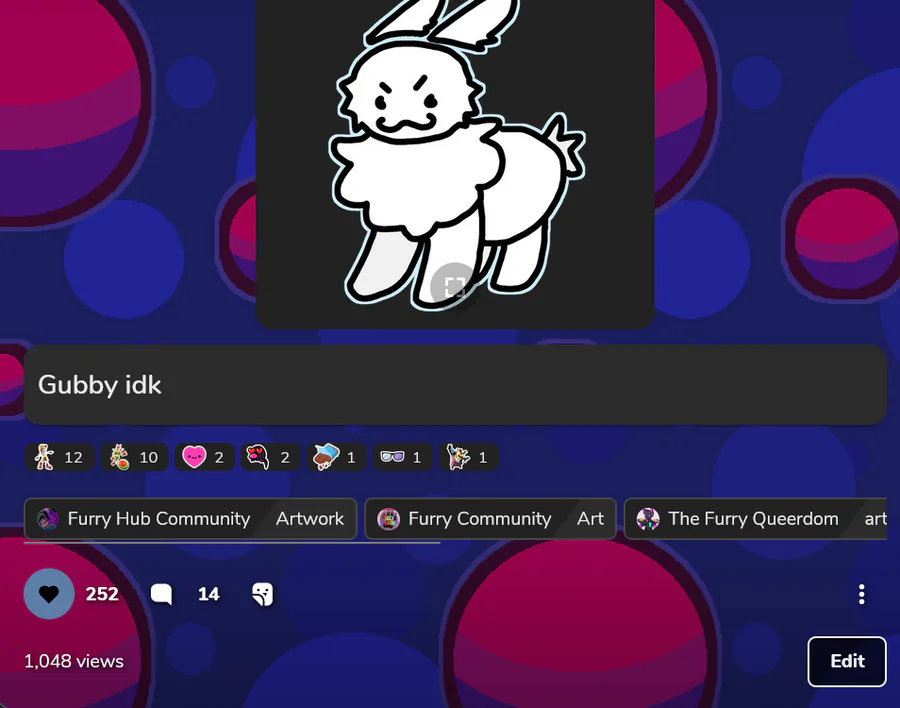This screenshot has width=900, height=708.
Task: Click the communities horizontal scrollbar
Action: pyautogui.click(x=232, y=543)
